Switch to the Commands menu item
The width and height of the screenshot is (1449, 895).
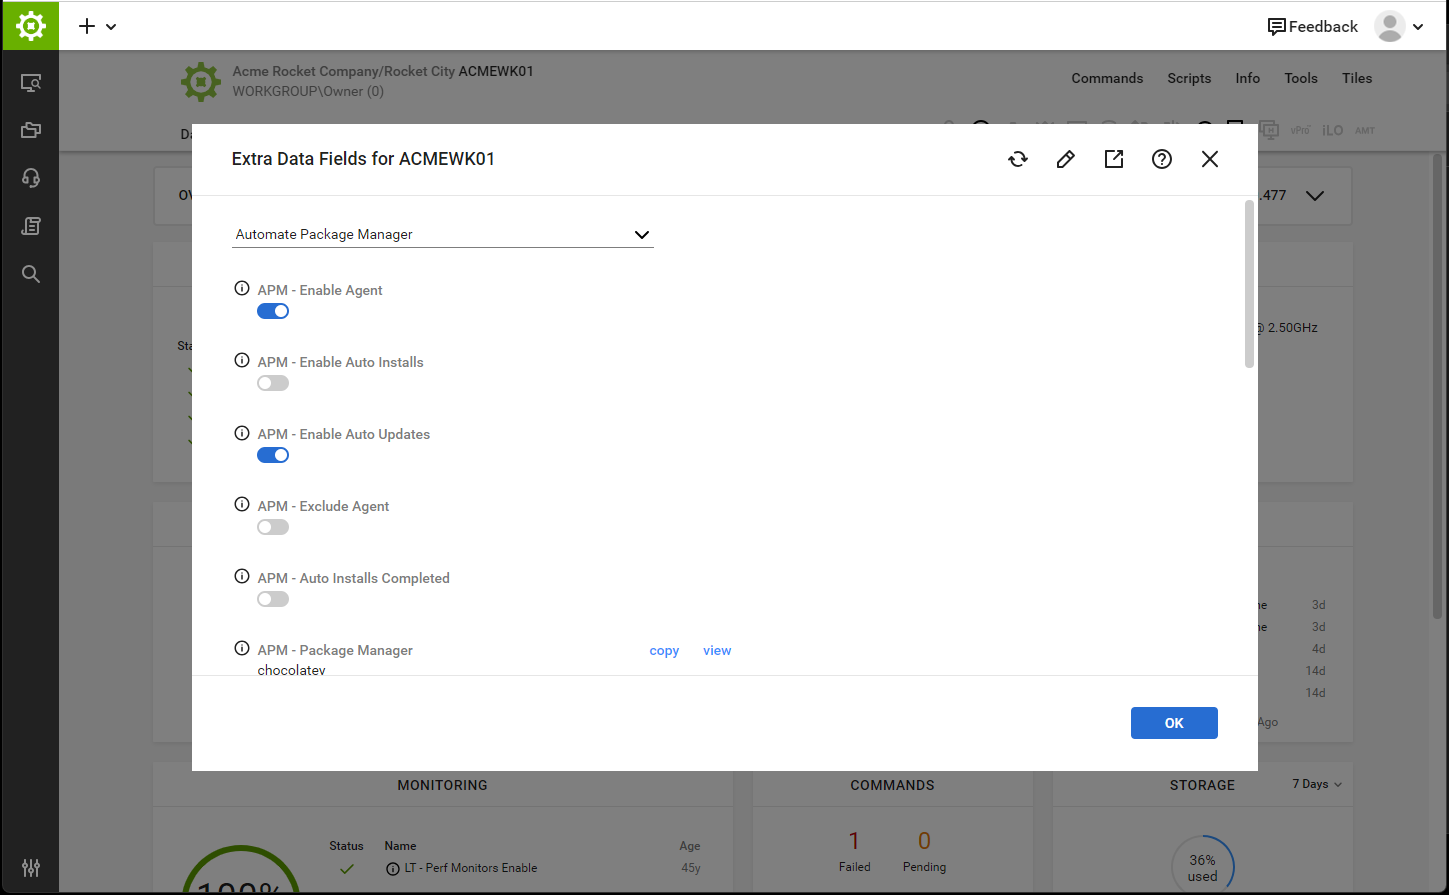tap(1107, 78)
